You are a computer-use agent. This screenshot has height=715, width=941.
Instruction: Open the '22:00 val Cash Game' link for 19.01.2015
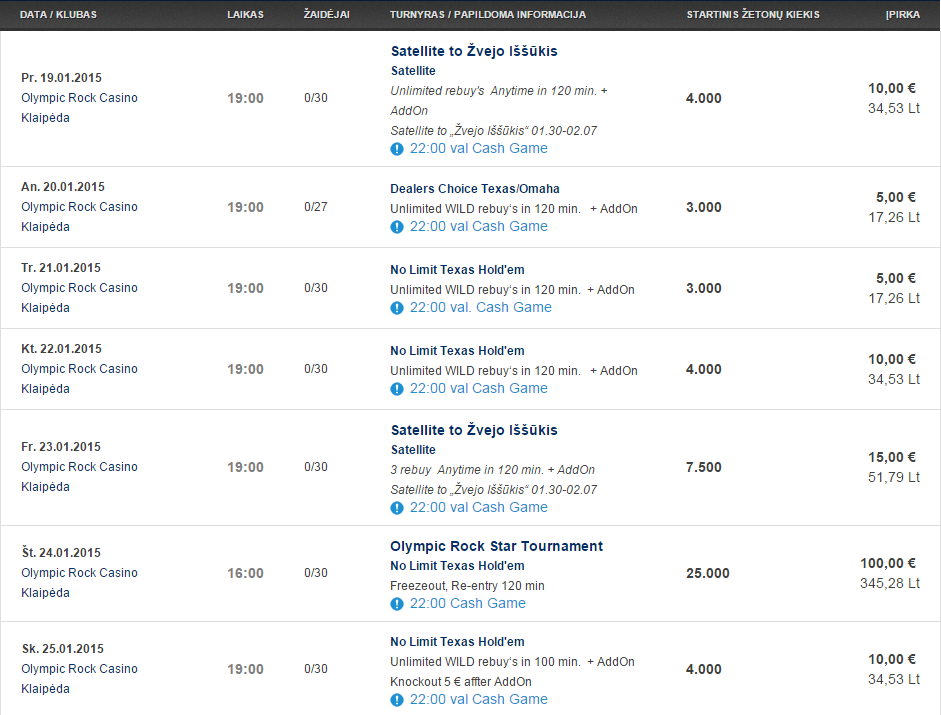pyautogui.click(x=478, y=148)
